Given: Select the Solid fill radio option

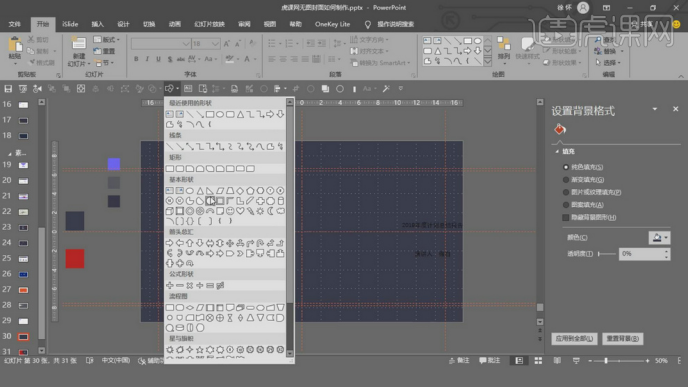Looking at the screenshot, I should (x=566, y=167).
